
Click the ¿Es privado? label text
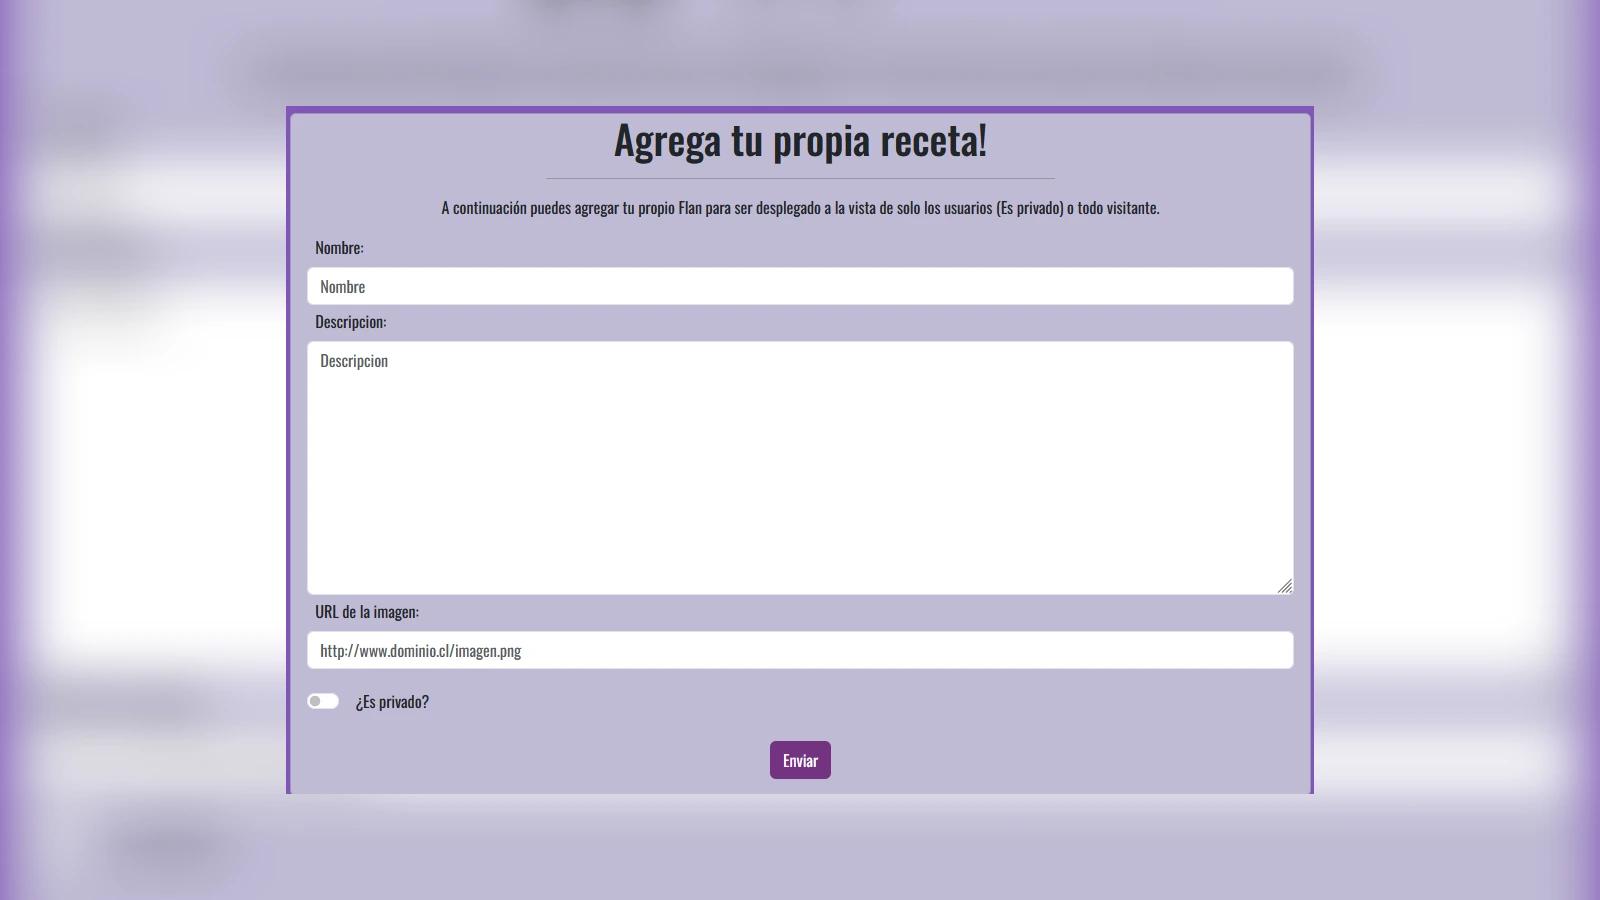(x=393, y=701)
